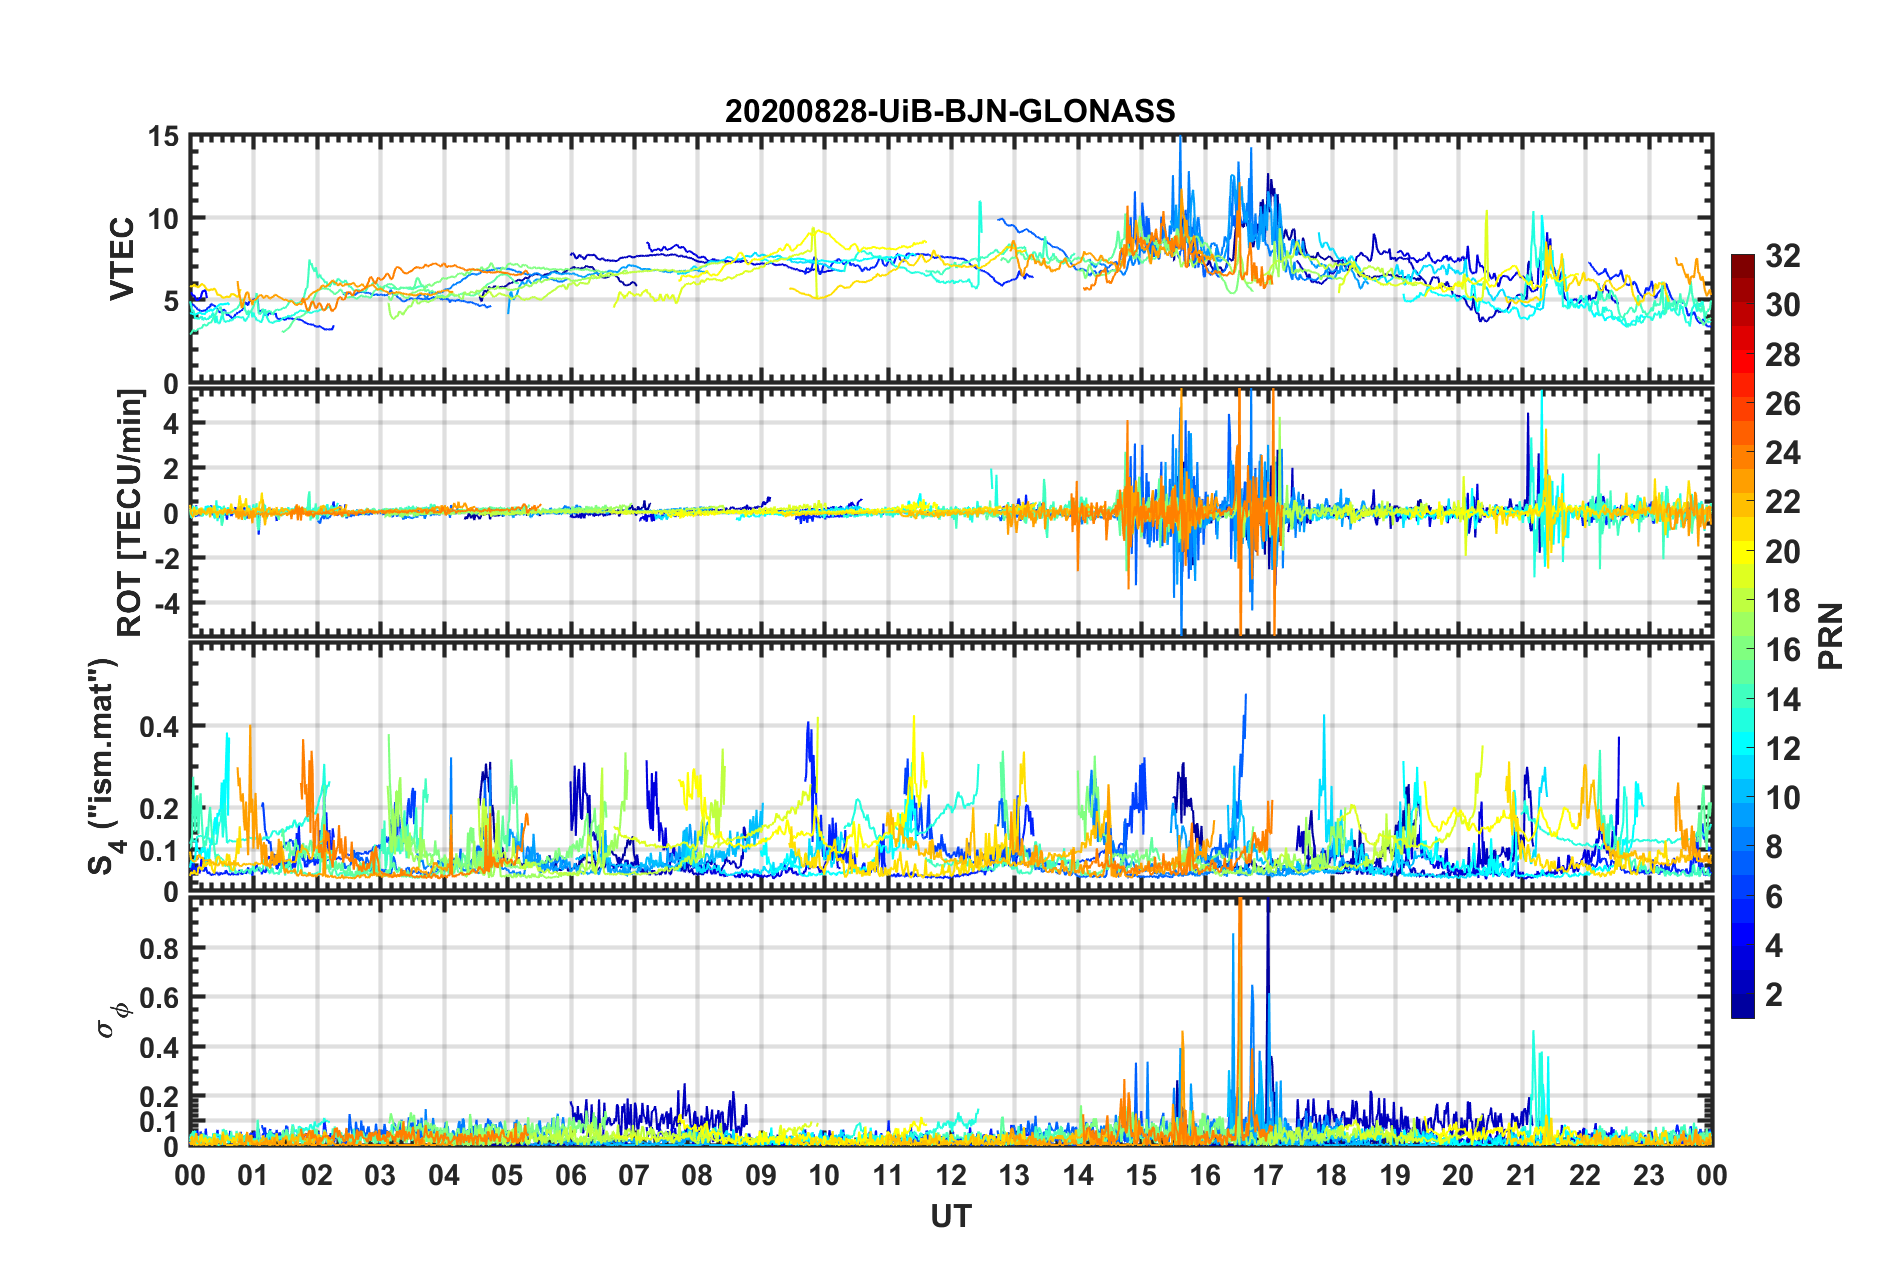
Task: Click UT axis tick label 23
Action: click(x=1649, y=1175)
